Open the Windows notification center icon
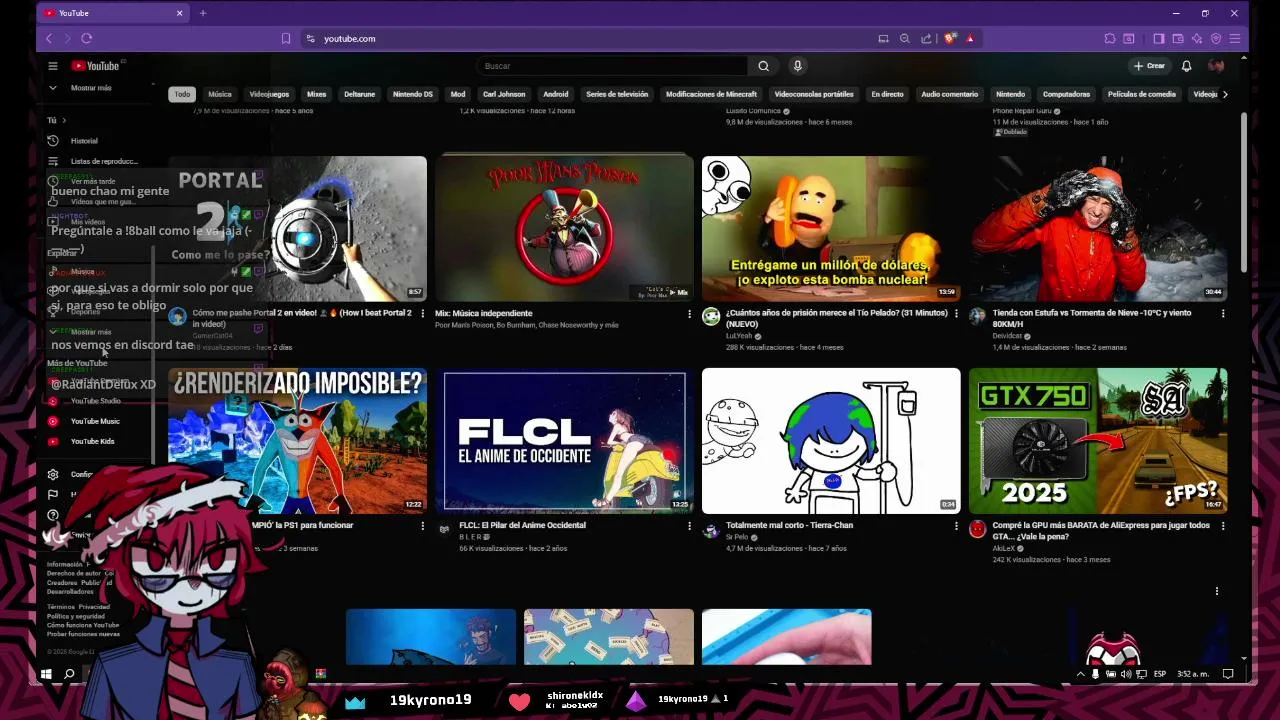 point(1228,674)
